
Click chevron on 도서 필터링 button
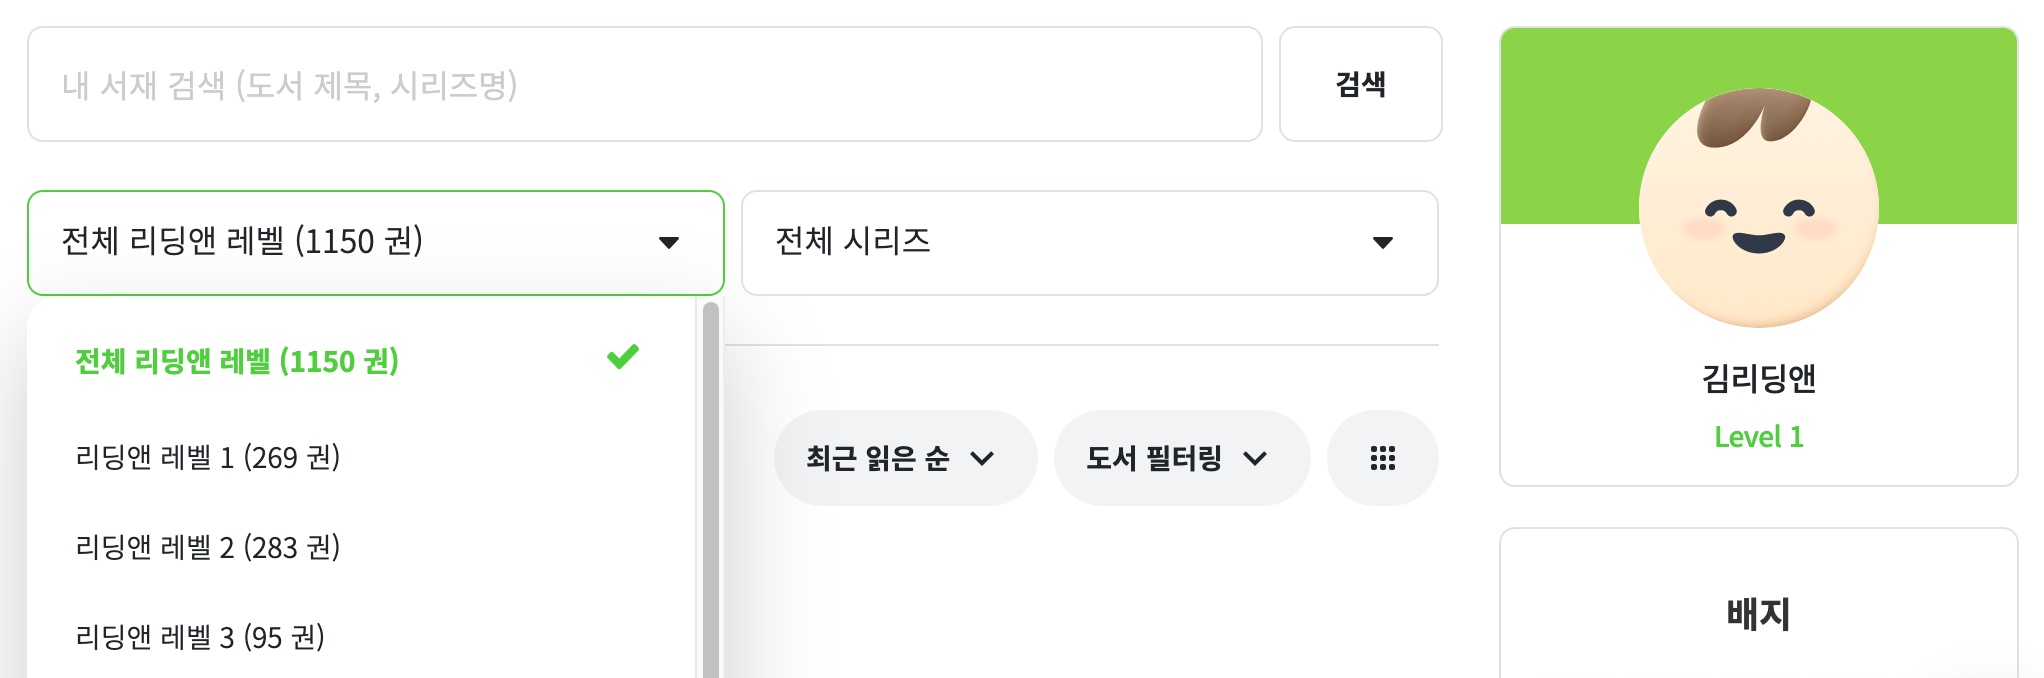pos(1255,459)
